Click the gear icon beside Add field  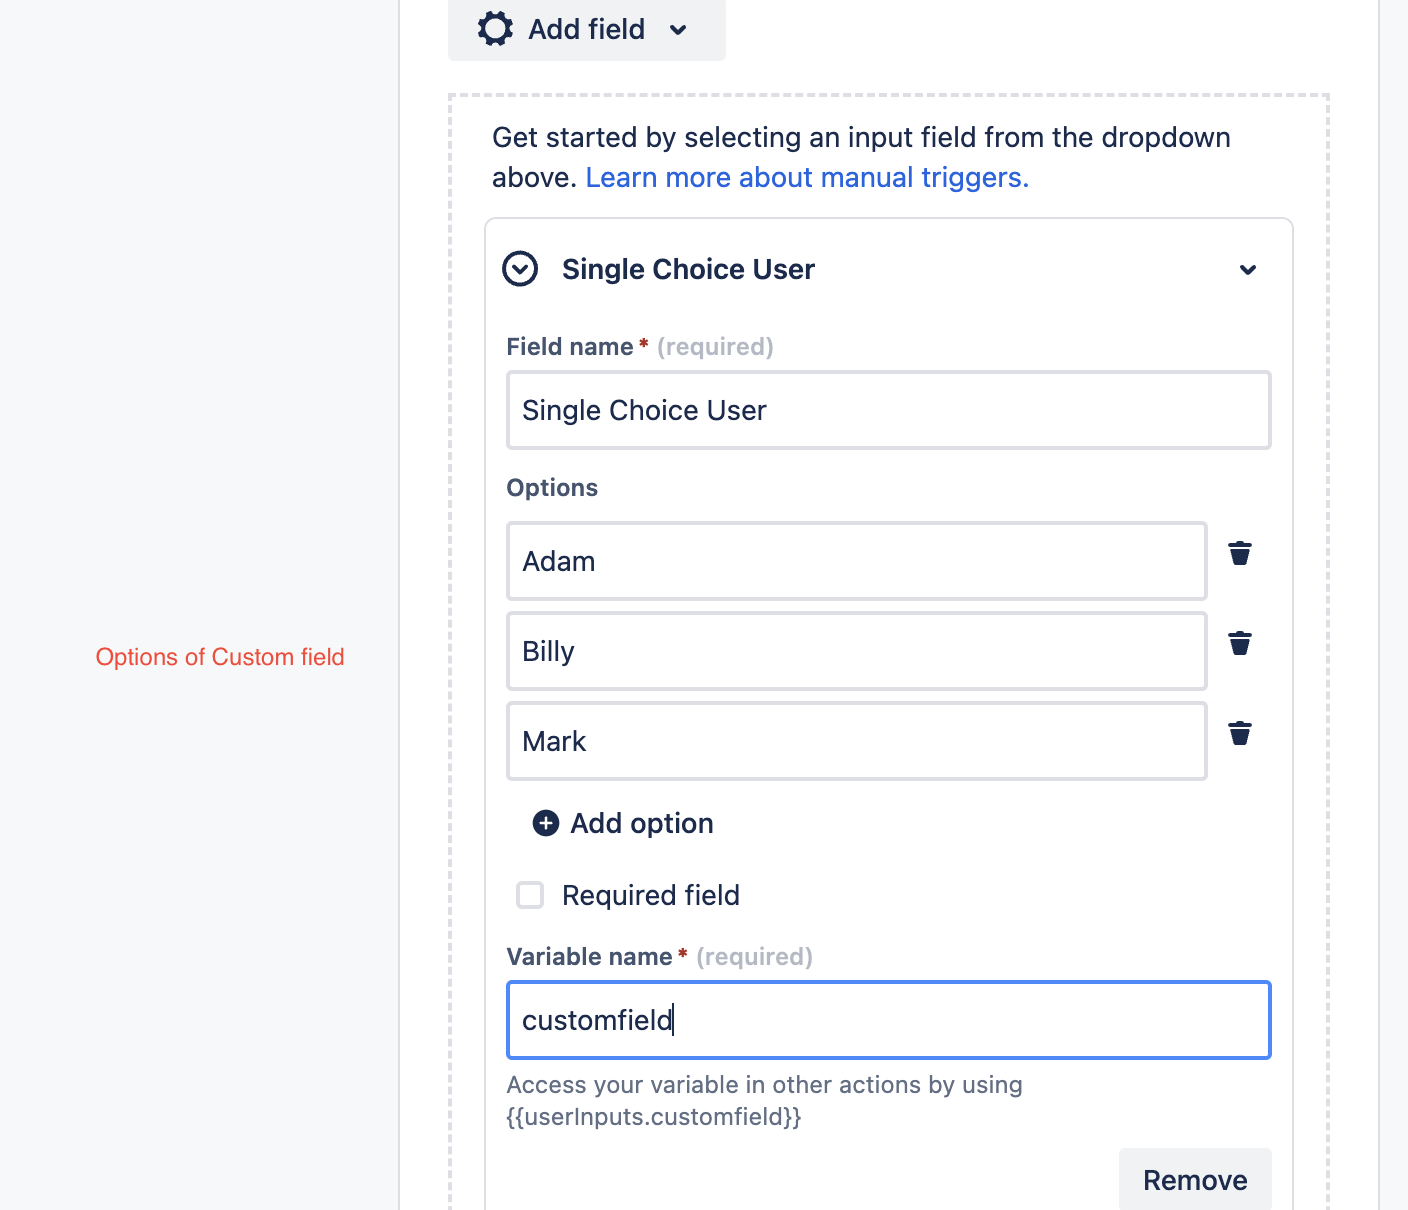pyautogui.click(x=495, y=29)
